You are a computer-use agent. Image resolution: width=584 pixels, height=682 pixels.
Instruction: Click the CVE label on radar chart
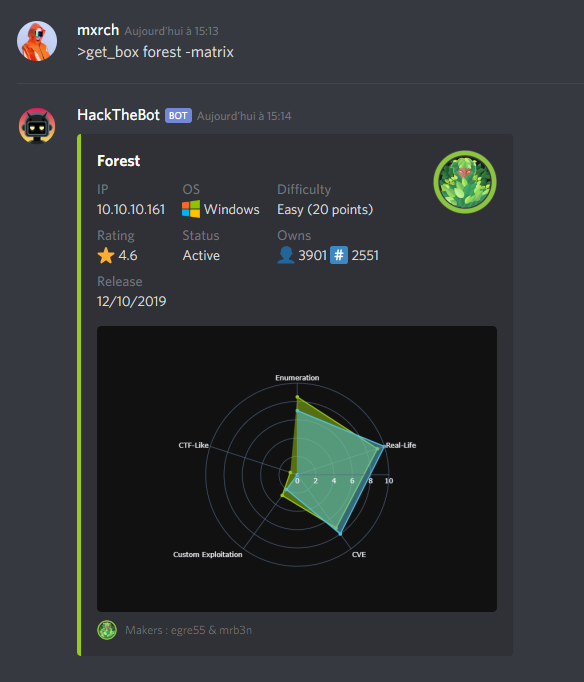pyautogui.click(x=359, y=554)
